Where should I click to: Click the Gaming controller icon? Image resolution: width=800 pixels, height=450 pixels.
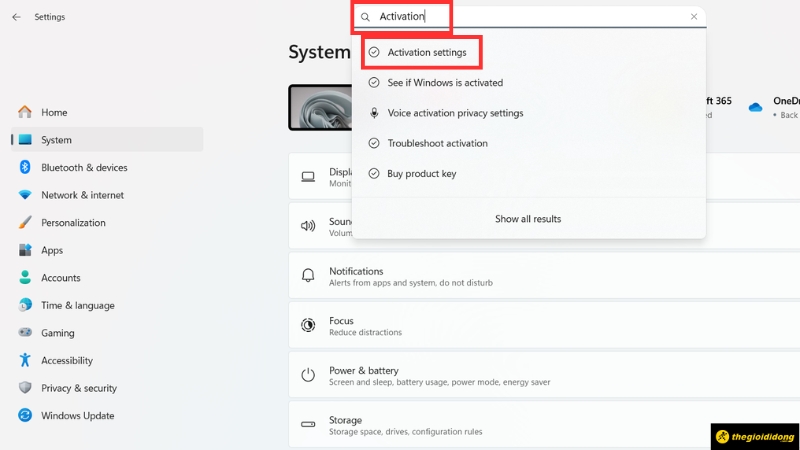[x=24, y=332]
